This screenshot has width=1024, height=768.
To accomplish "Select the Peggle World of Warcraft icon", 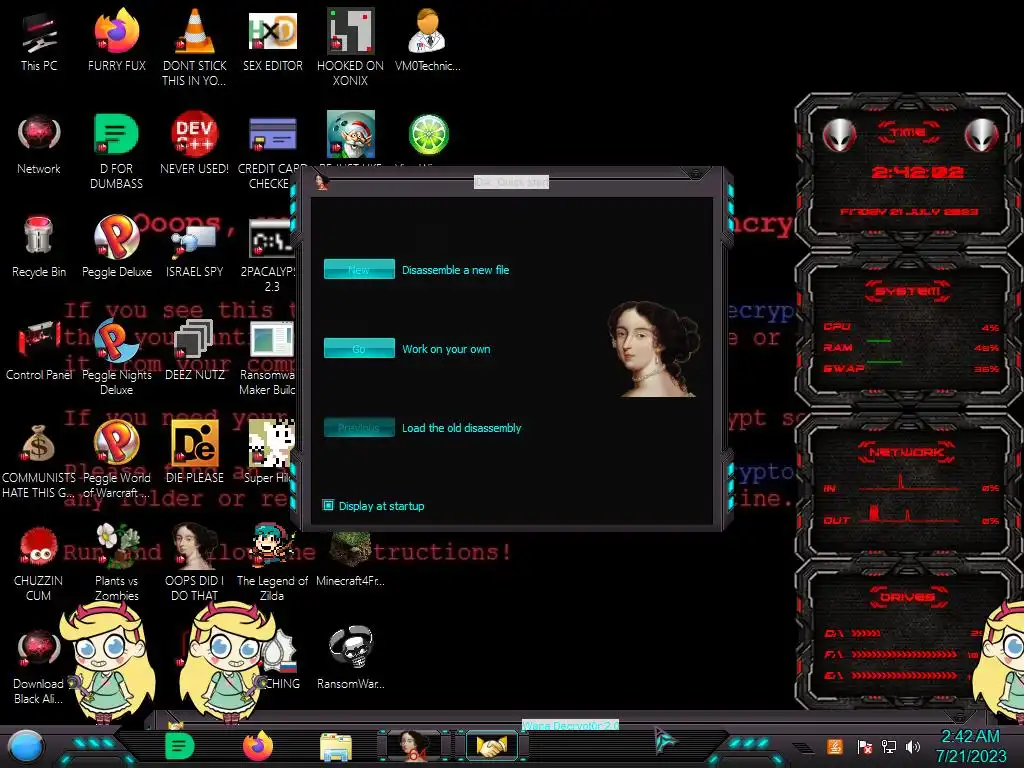I will 117,460.
